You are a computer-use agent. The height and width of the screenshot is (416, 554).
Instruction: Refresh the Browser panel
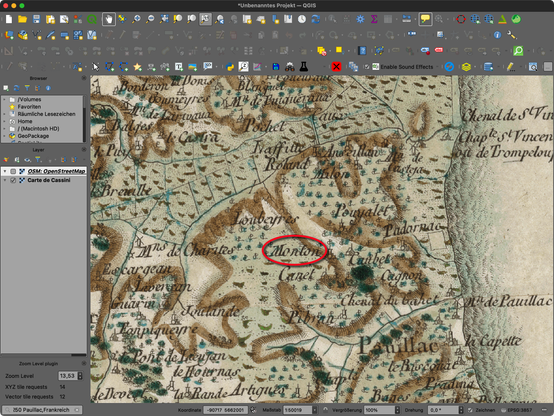coord(16,88)
